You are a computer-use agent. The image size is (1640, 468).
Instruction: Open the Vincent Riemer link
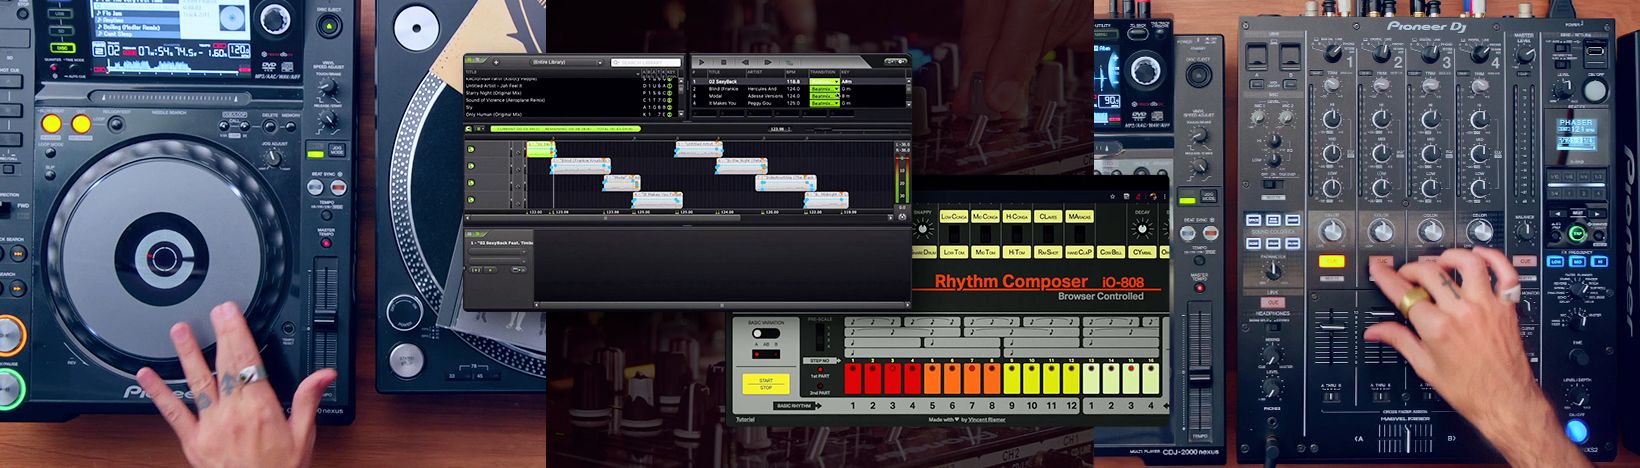(x=983, y=420)
